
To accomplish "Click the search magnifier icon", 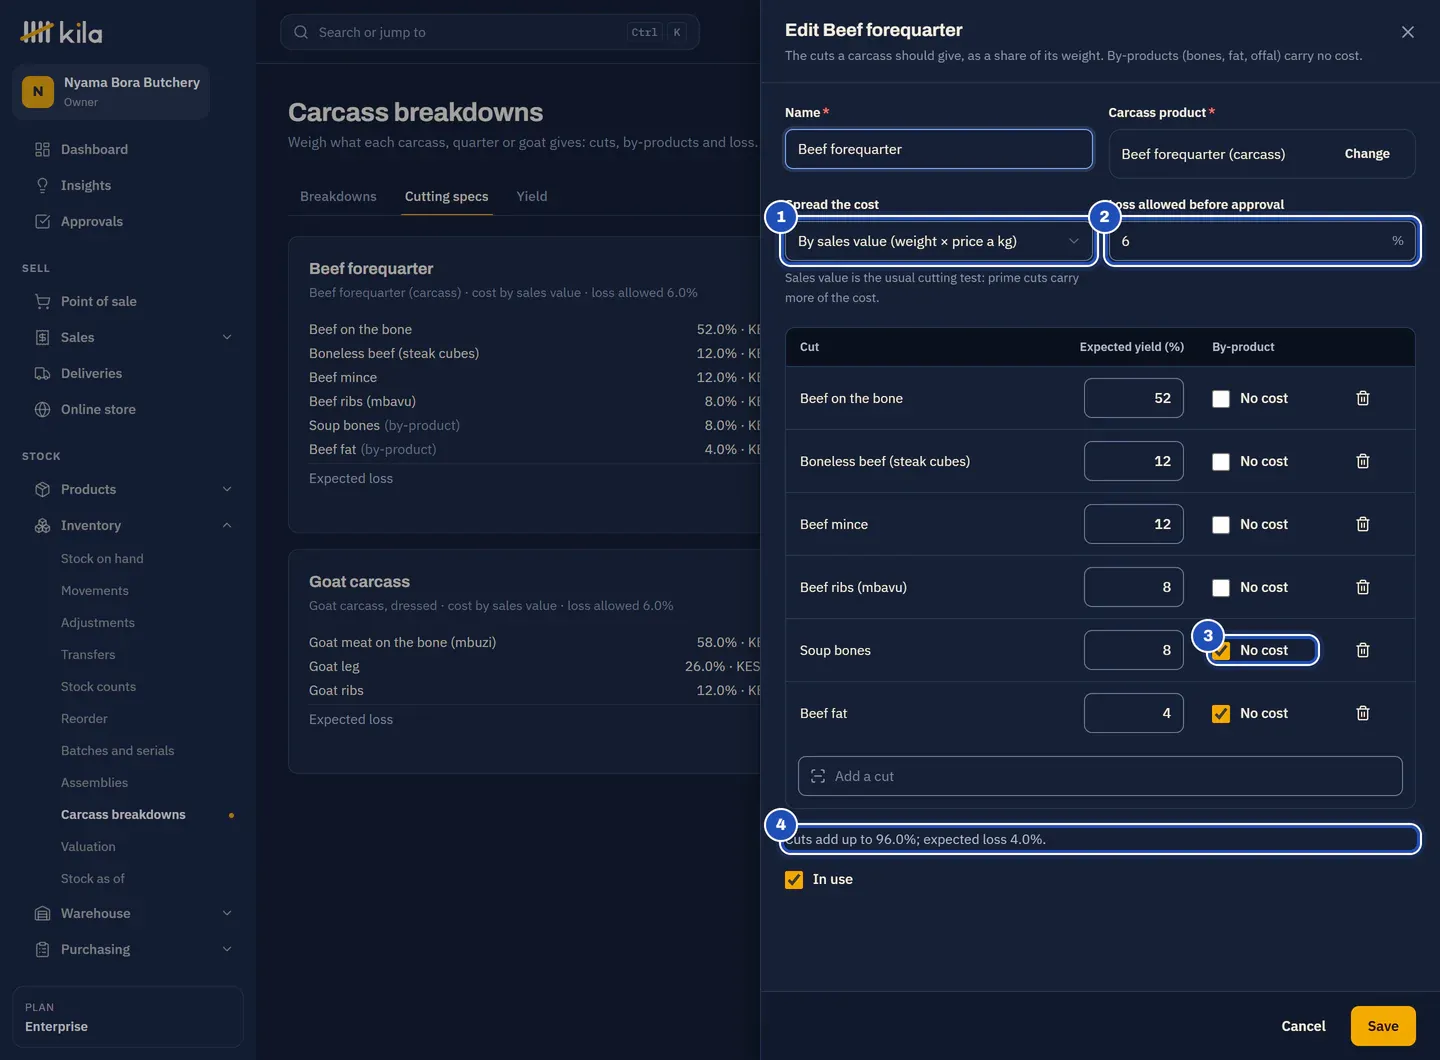I will coord(301,32).
